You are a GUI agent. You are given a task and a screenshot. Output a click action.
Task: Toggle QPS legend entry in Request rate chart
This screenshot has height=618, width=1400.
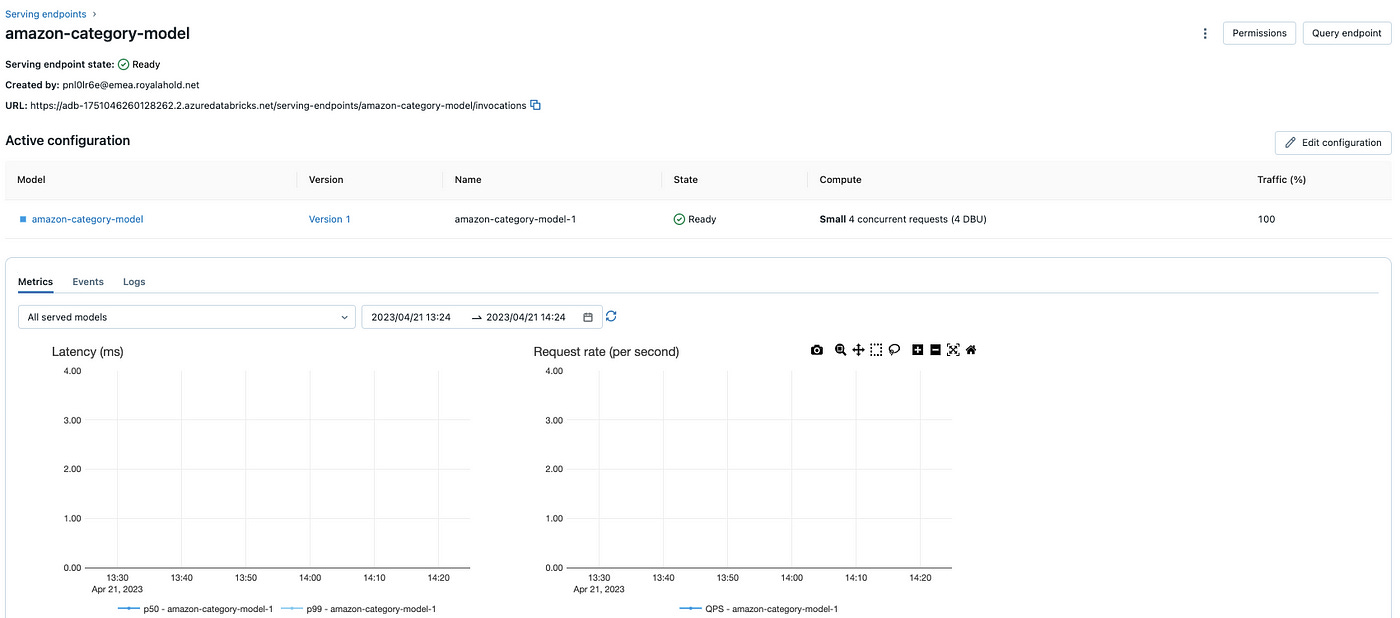click(x=758, y=608)
